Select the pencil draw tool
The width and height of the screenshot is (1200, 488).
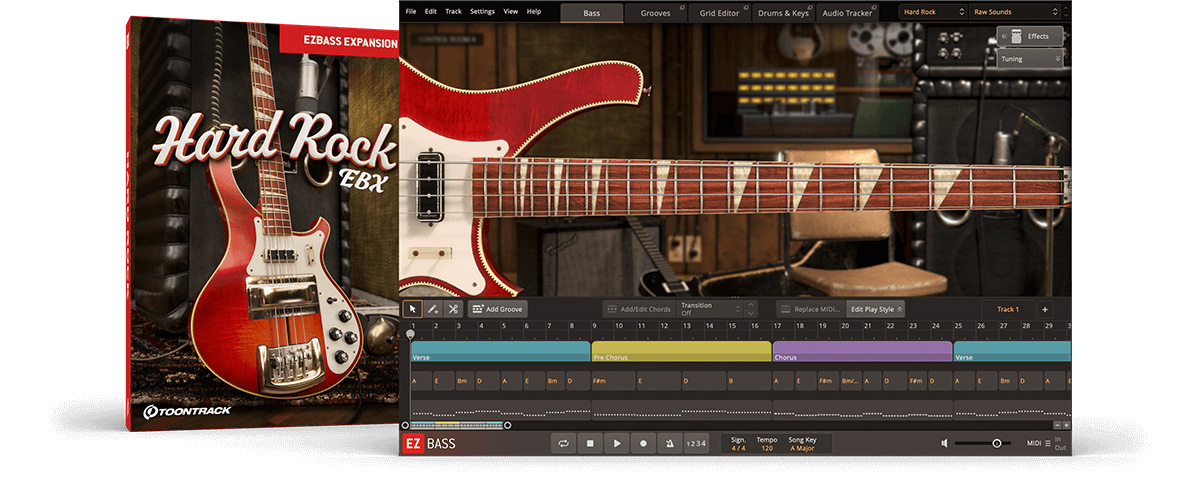pyautogui.click(x=433, y=309)
